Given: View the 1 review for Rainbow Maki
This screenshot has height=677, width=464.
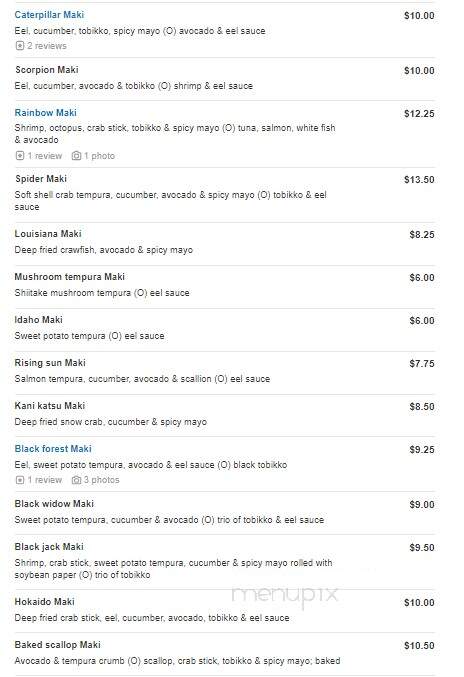Looking at the screenshot, I should (x=45, y=156).
